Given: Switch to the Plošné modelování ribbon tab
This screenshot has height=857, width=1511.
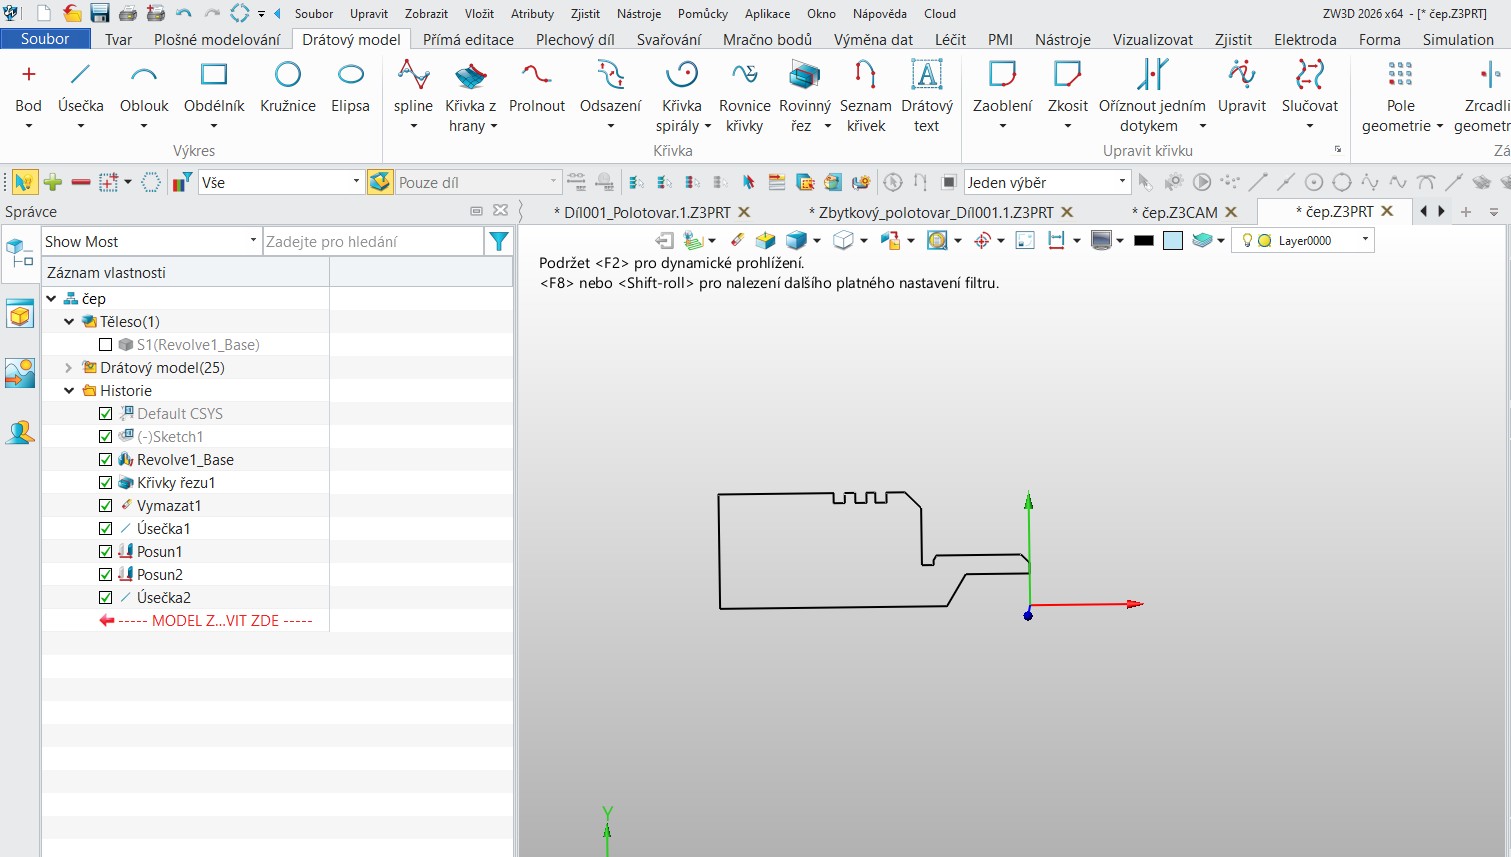Looking at the screenshot, I should pyautogui.click(x=217, y=39).
